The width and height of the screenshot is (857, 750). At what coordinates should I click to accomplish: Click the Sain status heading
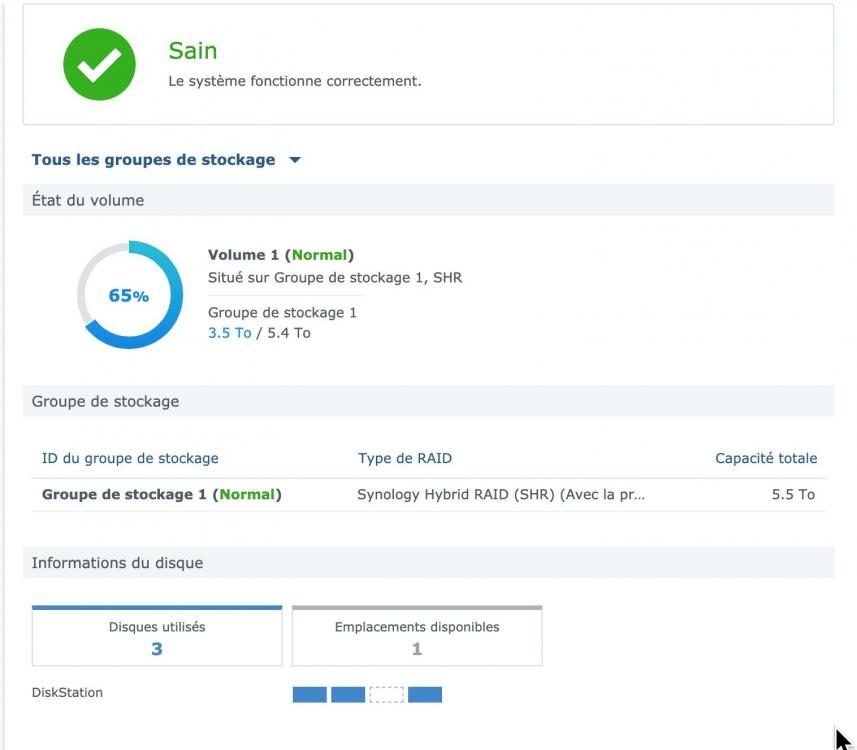click(193, 51)
